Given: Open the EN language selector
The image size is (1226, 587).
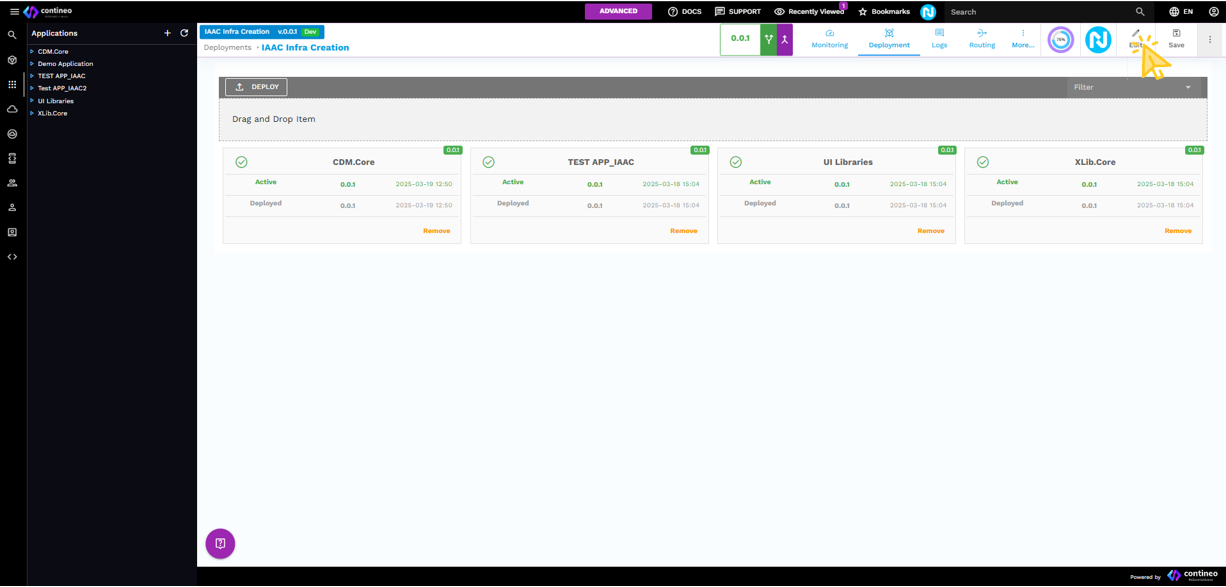Looking at the screenshot, I should (1181, 12).
